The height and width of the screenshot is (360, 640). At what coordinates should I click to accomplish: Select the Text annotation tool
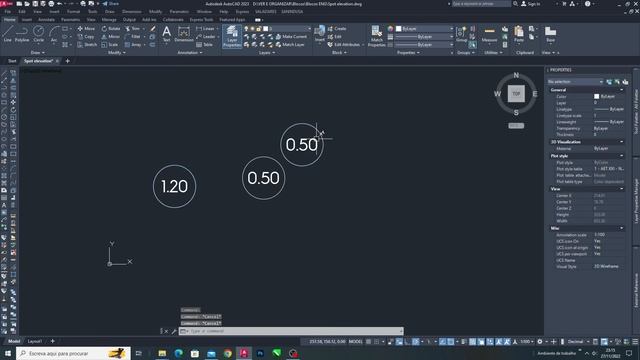click(167, 33)
